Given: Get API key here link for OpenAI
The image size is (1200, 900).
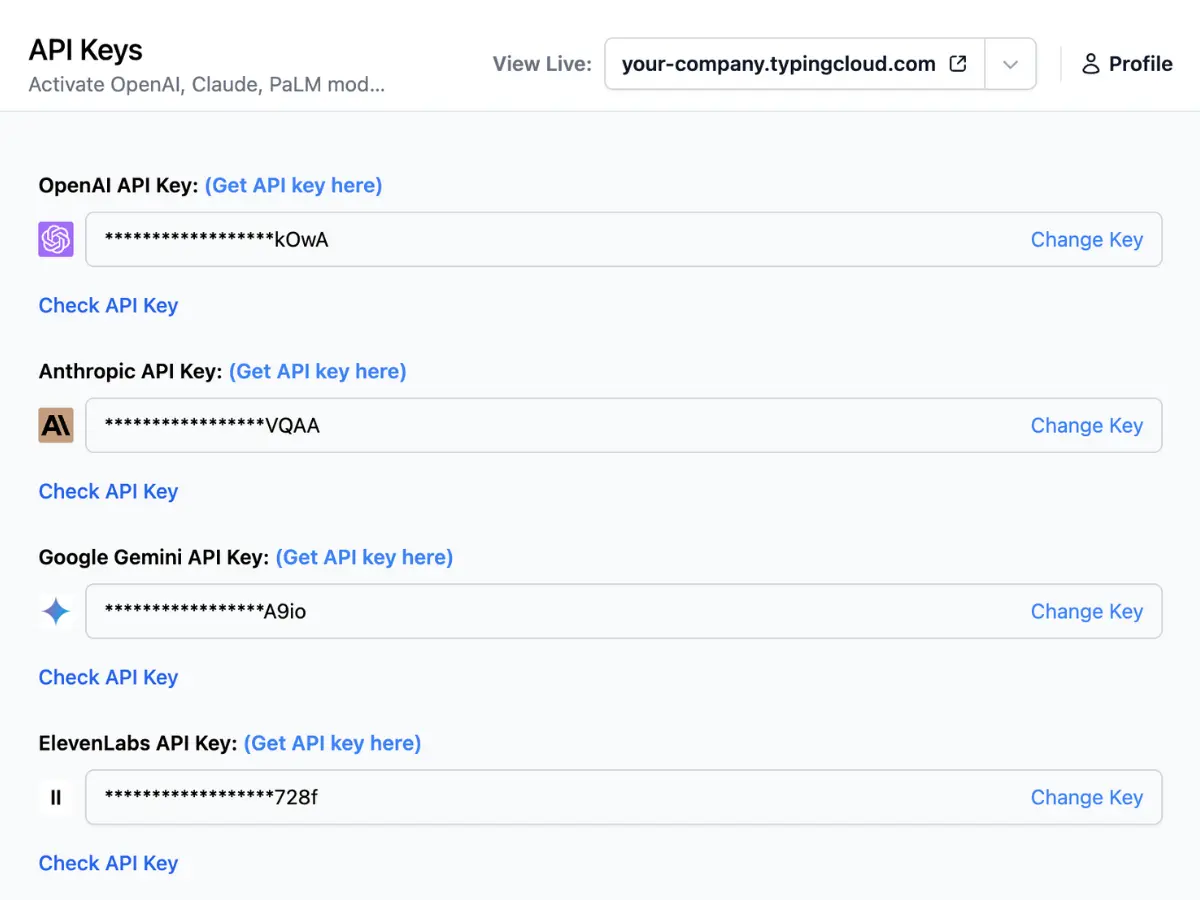Looking at the screenshot, I should [x=293, y=185].
